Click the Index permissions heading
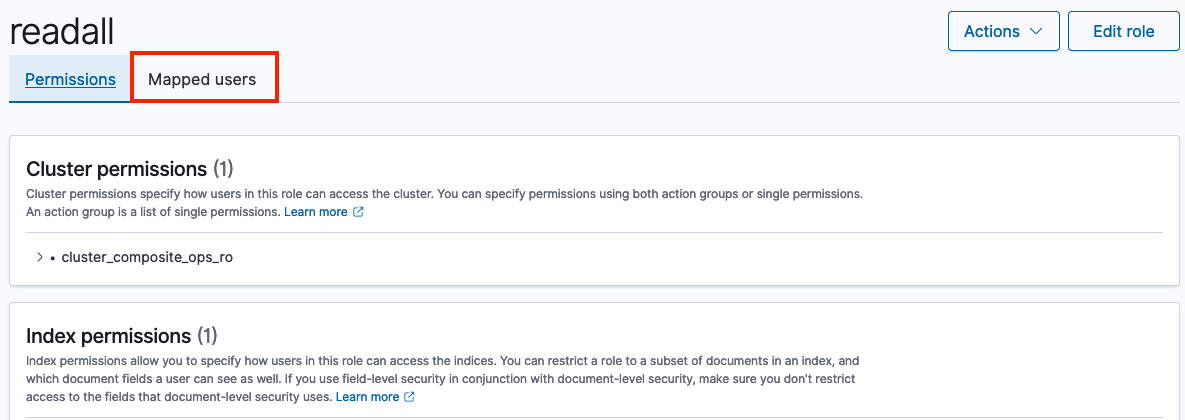Screen dimensions: 1185x420 (108, 335)
